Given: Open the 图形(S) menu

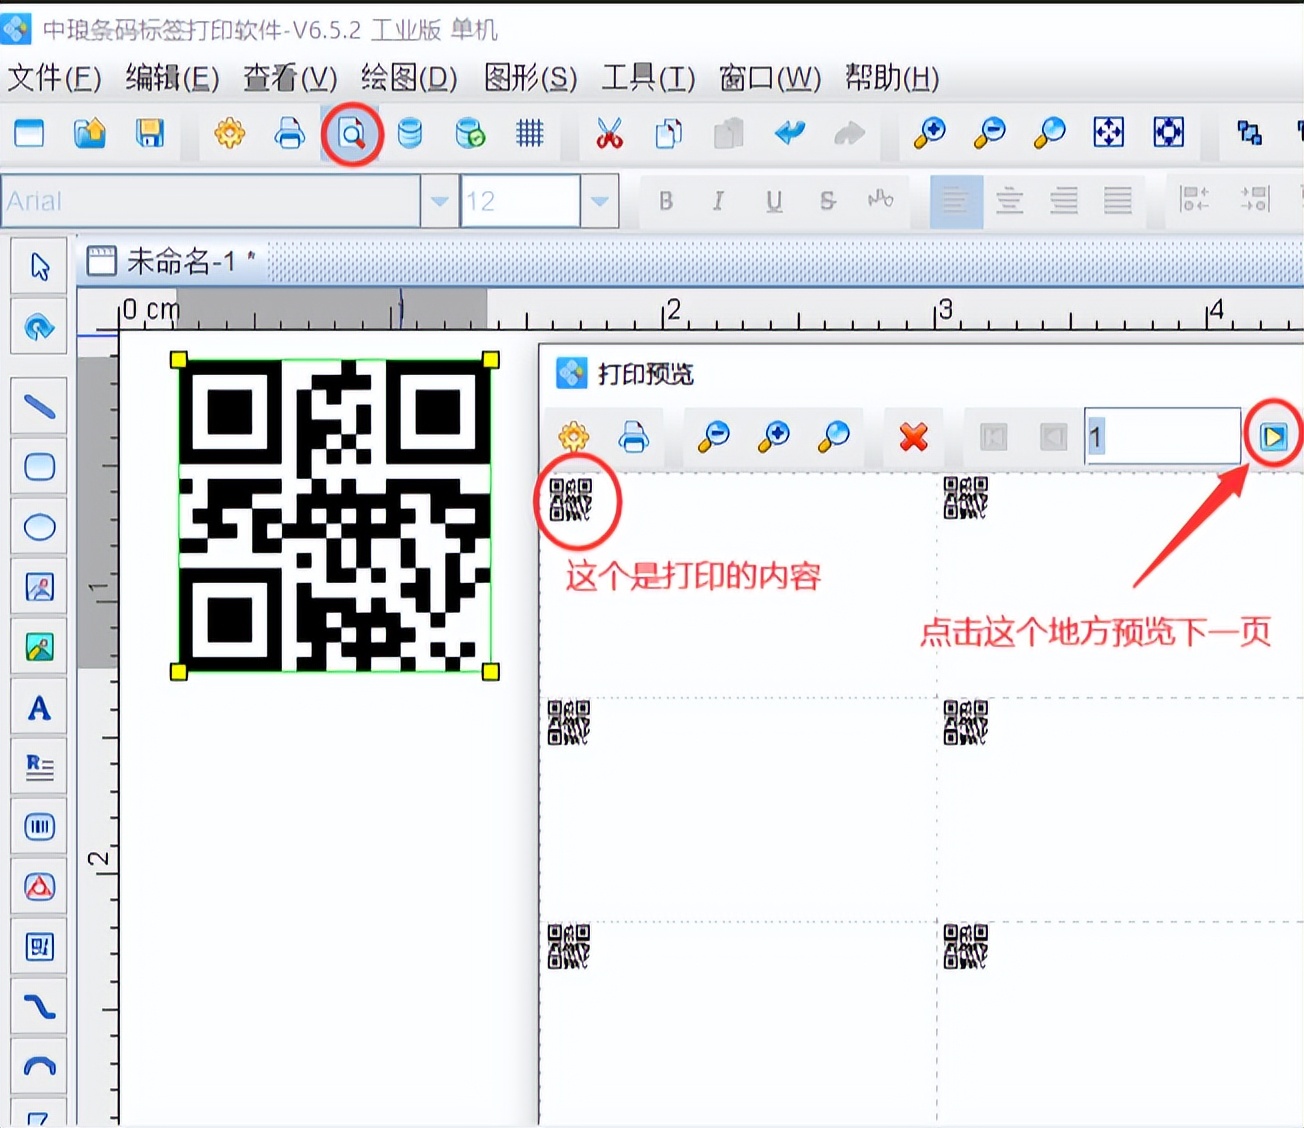Looking at the screenshot, I should point(531,78).
